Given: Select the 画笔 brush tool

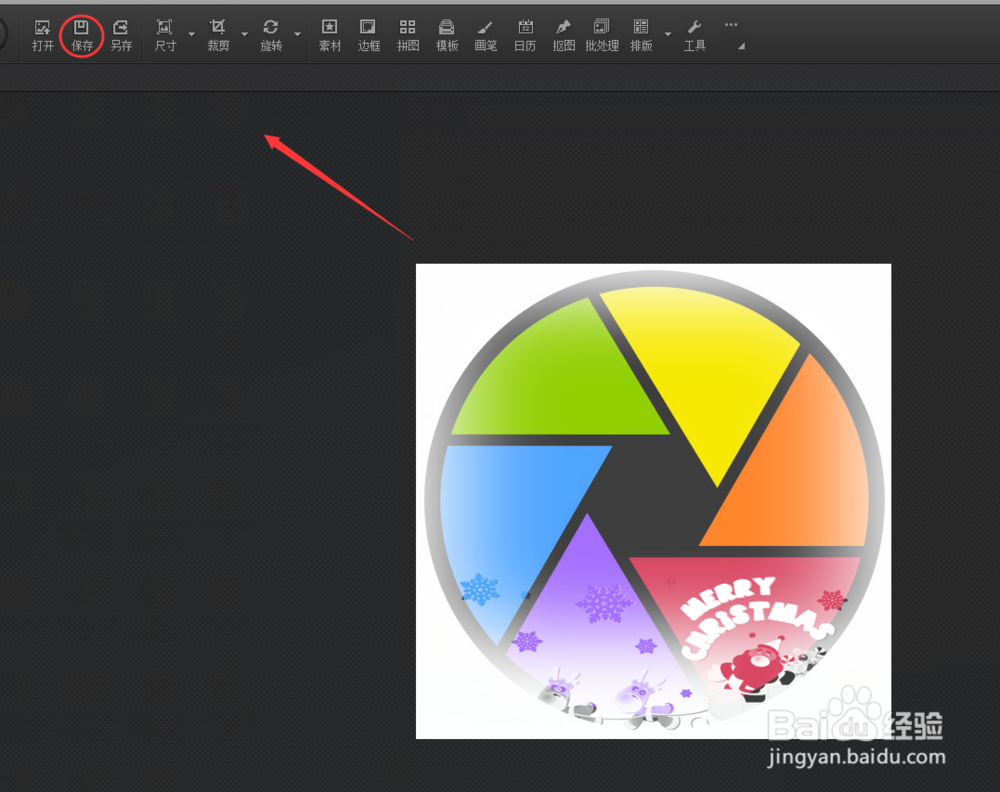Looking at the screenshot, I should [485, 36].
